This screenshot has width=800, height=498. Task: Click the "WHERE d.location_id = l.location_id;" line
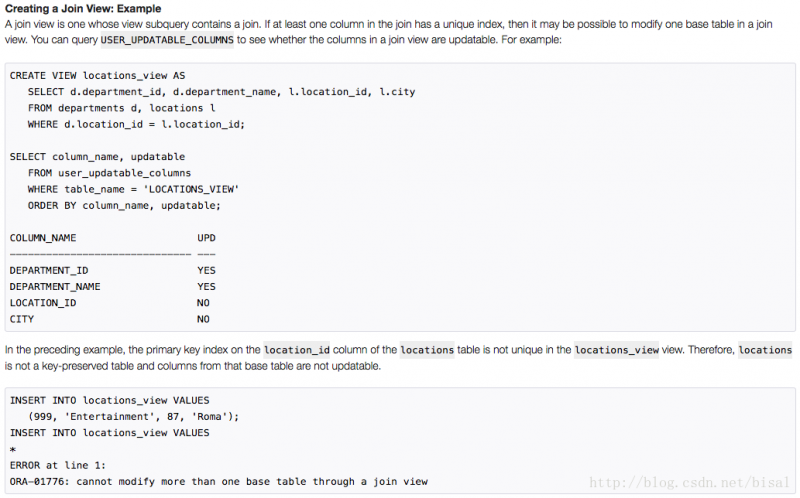tap(136, 124)
